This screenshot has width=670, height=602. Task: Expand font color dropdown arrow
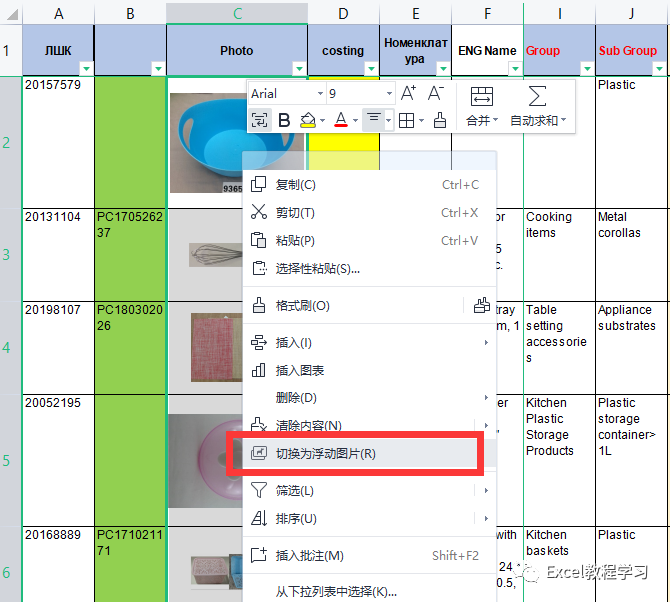point(355,121)
